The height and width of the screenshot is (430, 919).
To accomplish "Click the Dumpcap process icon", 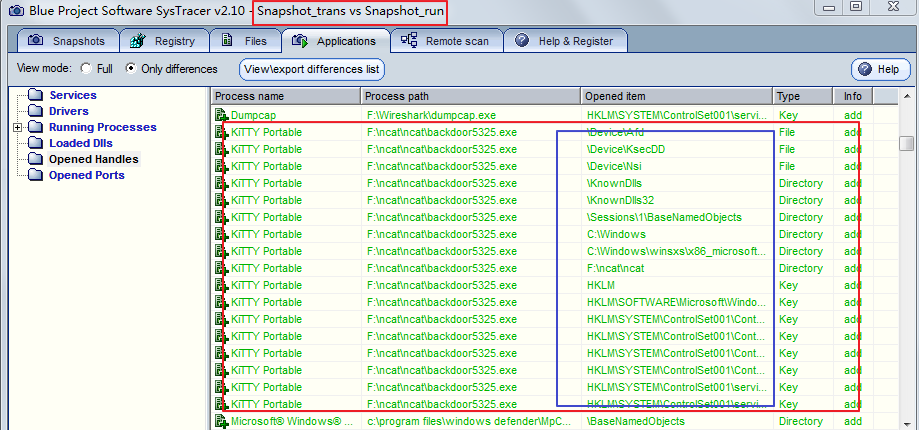I will click(x=222, y=115).
